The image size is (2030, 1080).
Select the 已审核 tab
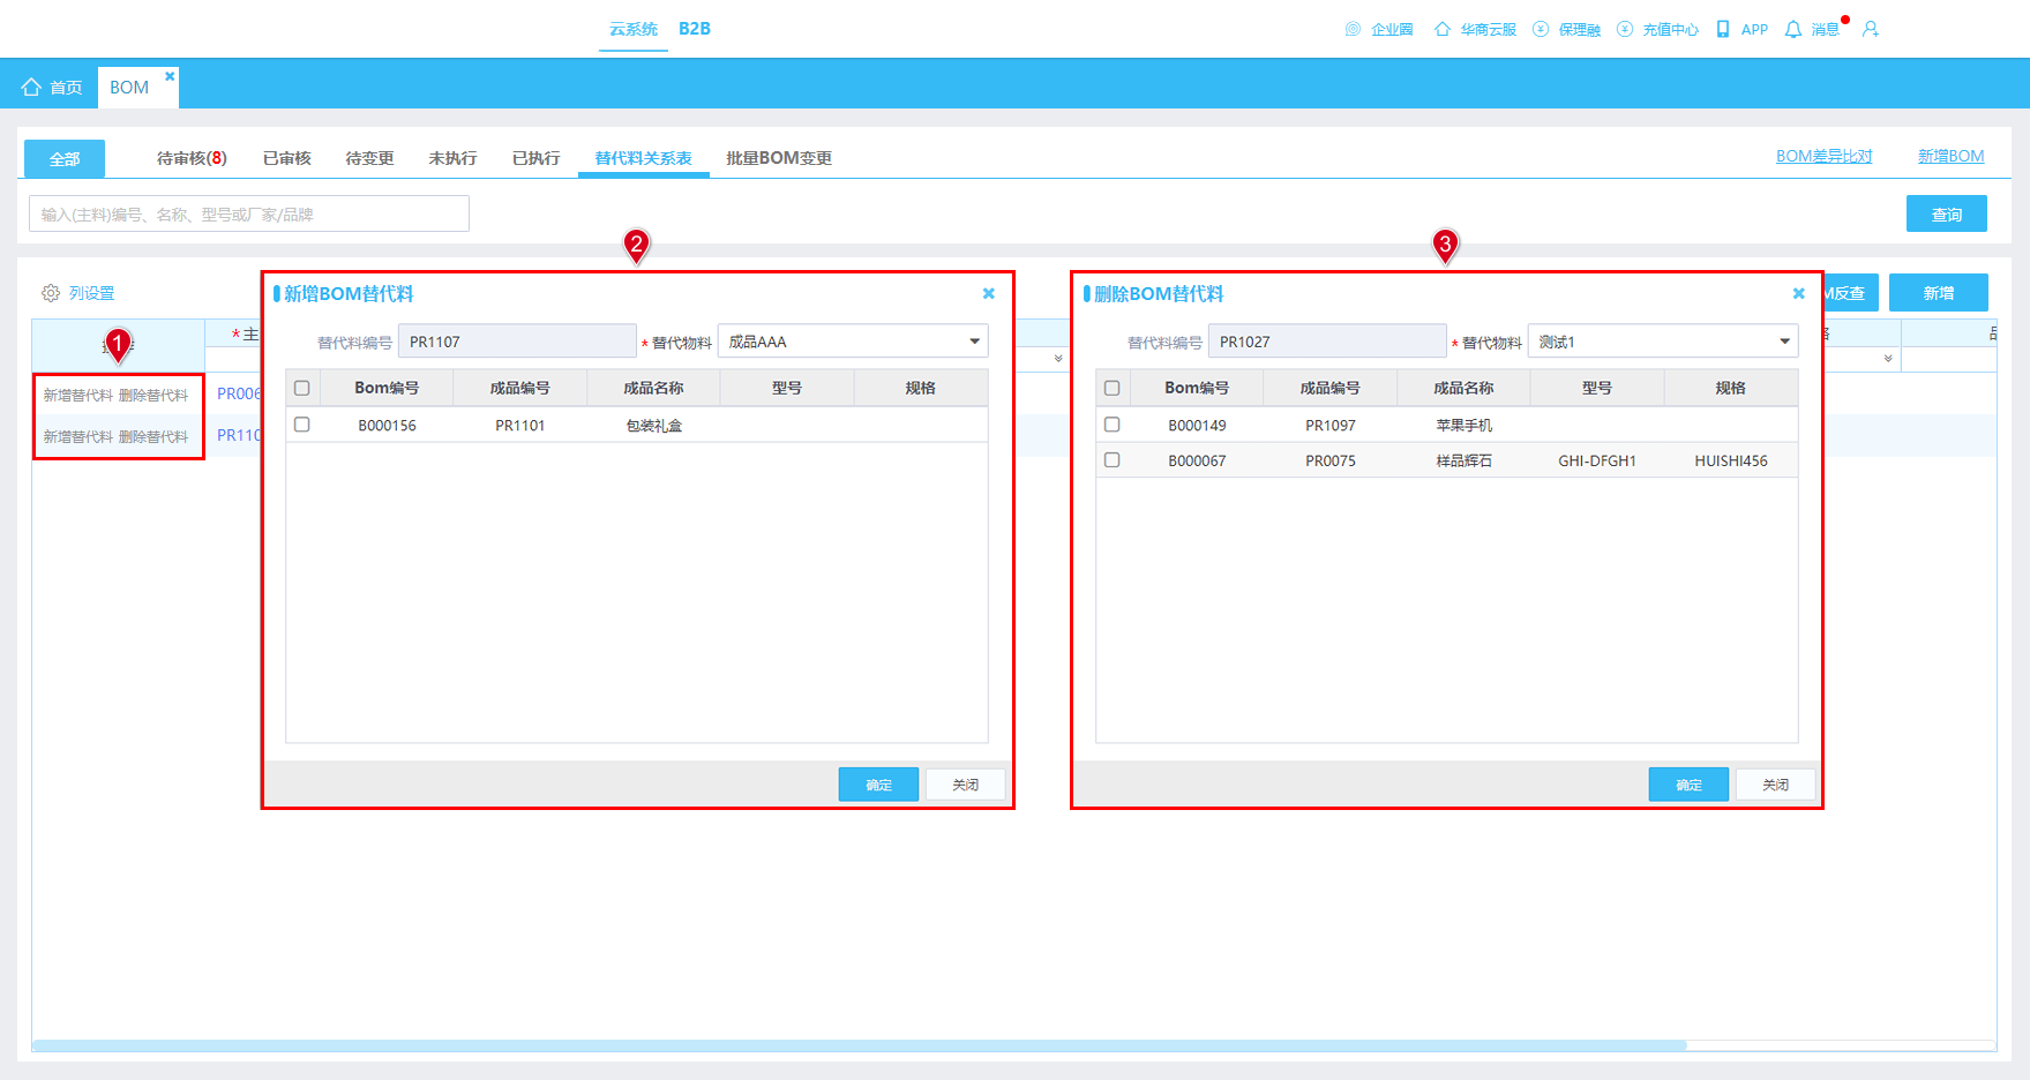pos(287,158)
